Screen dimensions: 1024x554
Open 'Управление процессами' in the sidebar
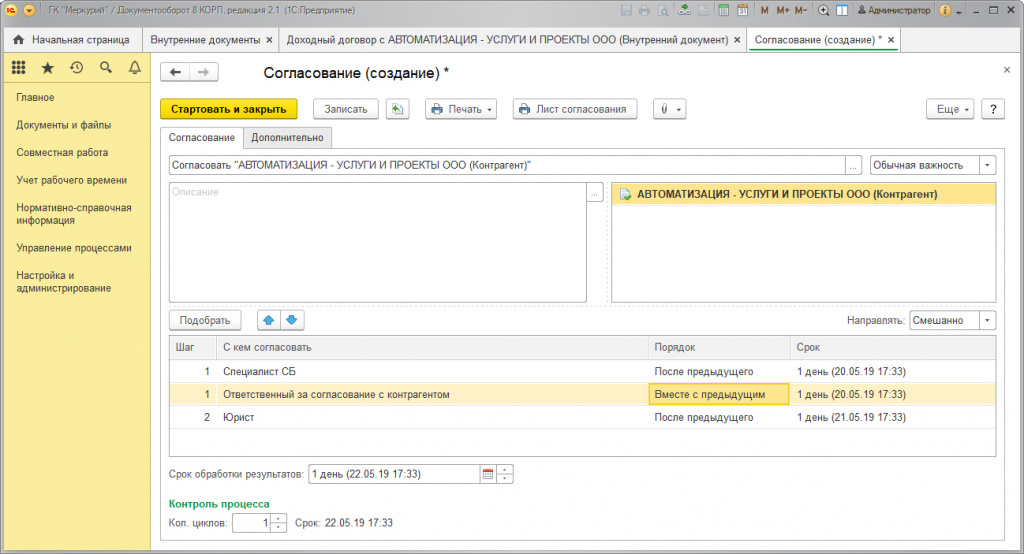point(74,248)
